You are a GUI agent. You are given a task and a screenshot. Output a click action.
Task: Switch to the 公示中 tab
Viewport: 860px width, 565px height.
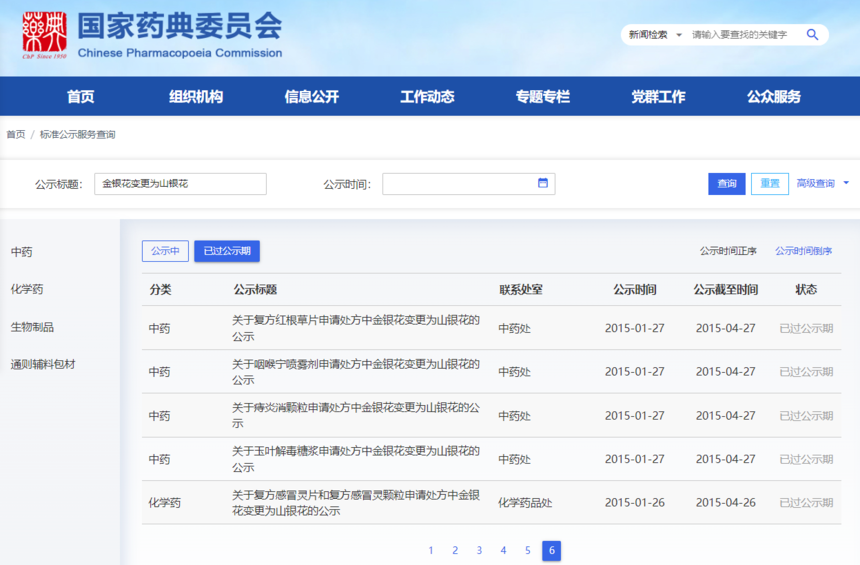[x=165, y=251]
